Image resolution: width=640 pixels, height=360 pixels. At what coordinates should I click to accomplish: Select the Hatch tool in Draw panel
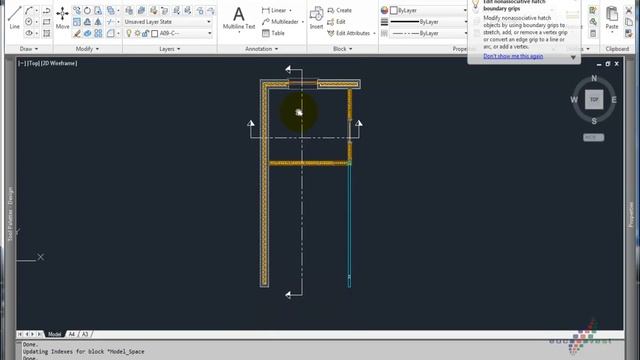[47, 33]
